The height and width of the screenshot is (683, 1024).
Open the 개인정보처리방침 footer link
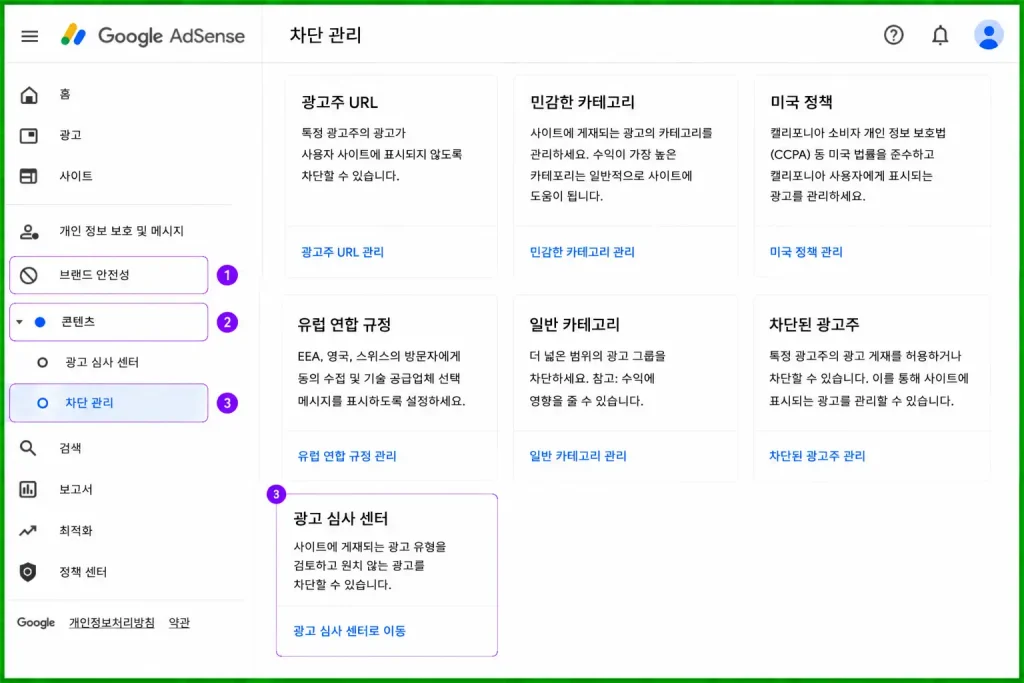(112, 623)
